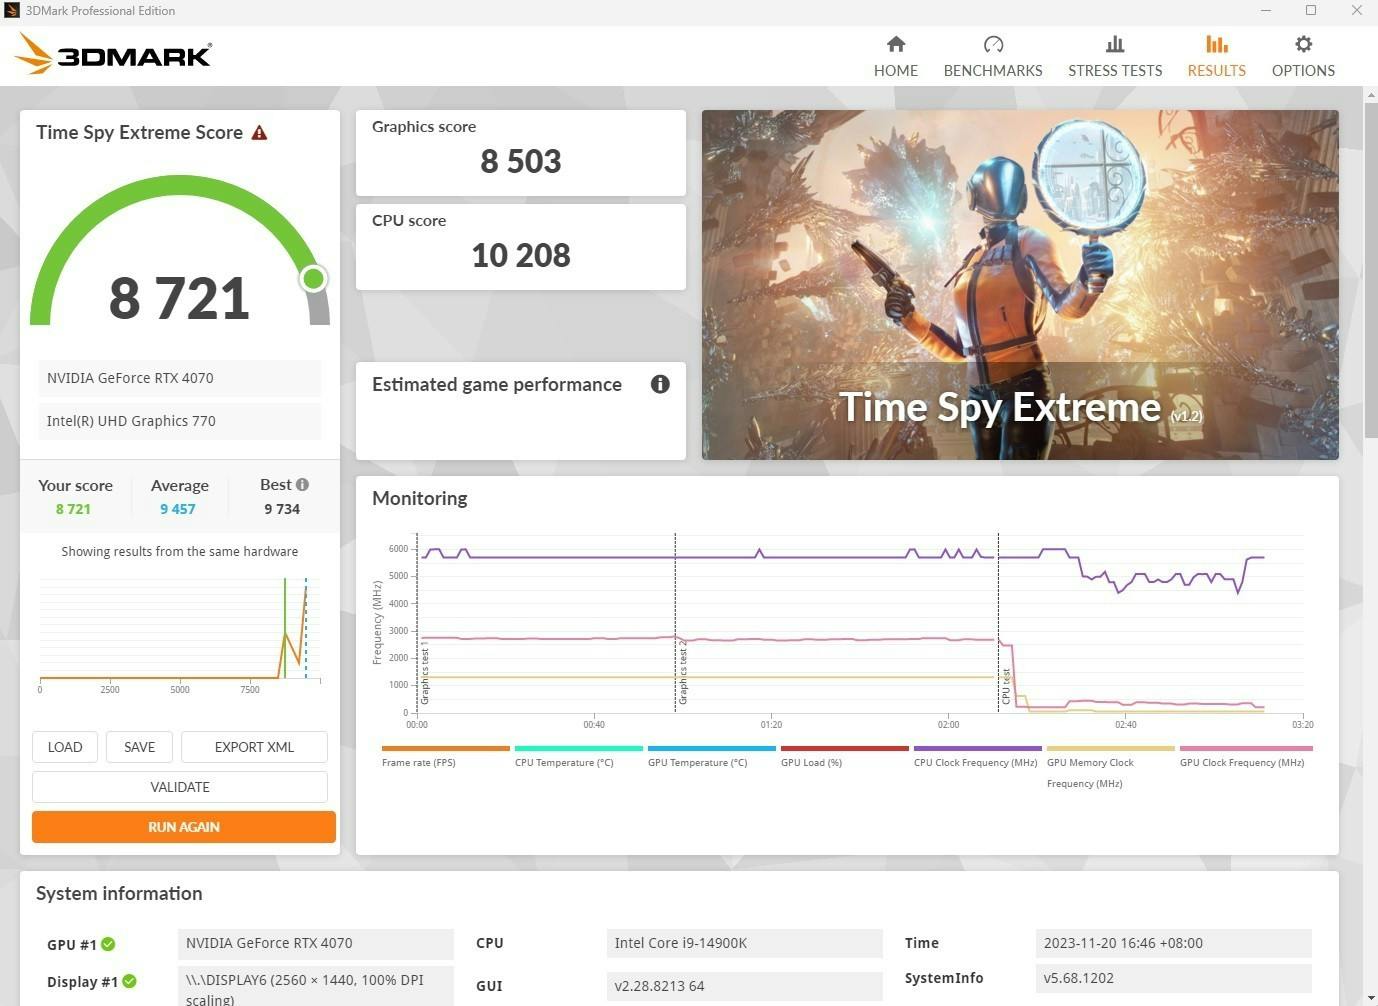
Task: Open the Home section icon
Action: tap(895, 44)
